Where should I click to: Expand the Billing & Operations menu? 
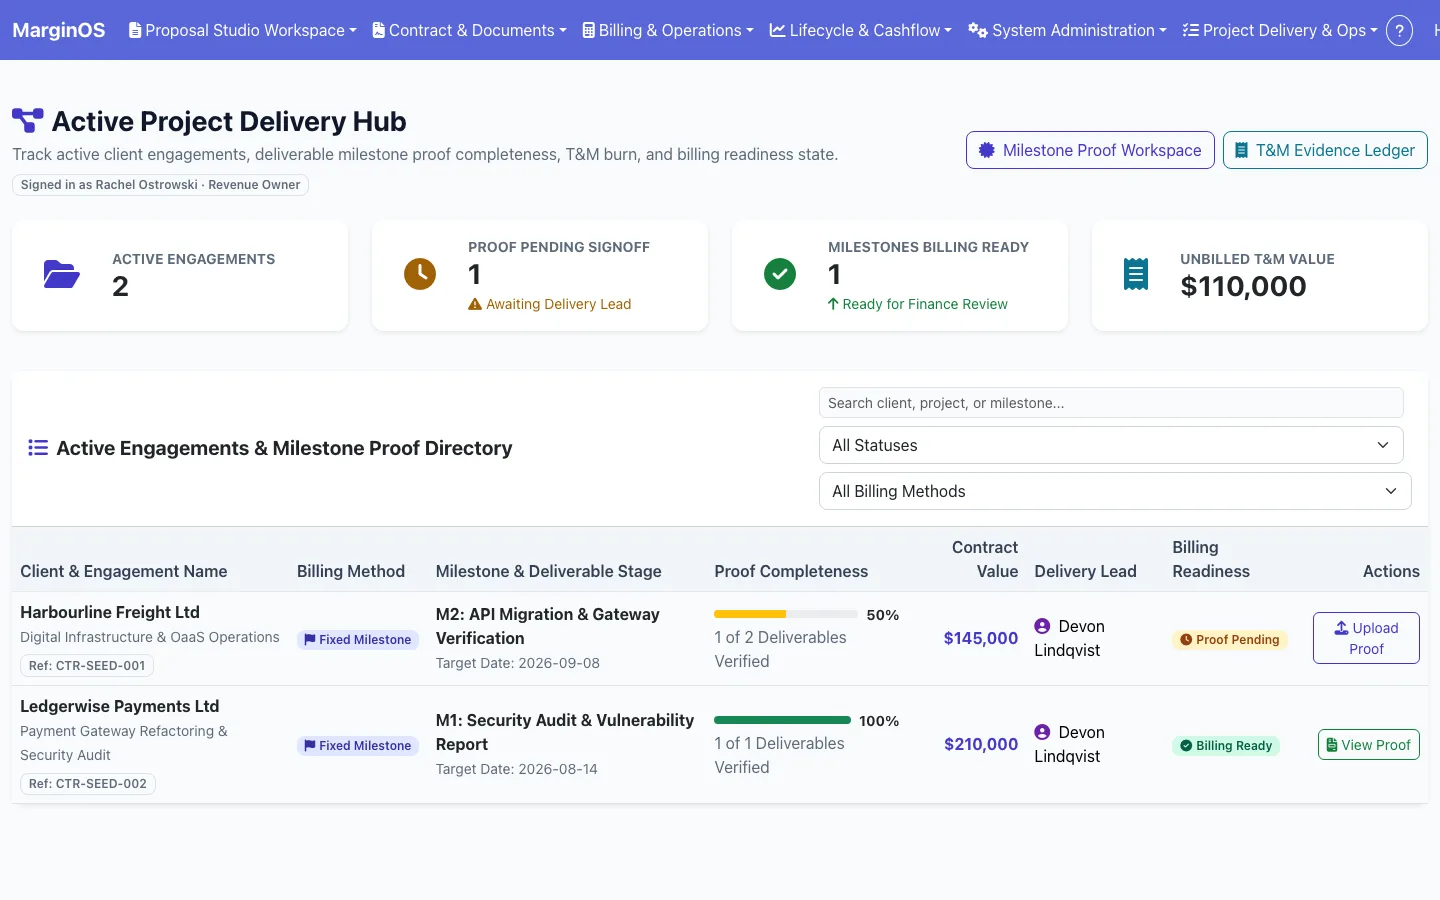point(668,30)
